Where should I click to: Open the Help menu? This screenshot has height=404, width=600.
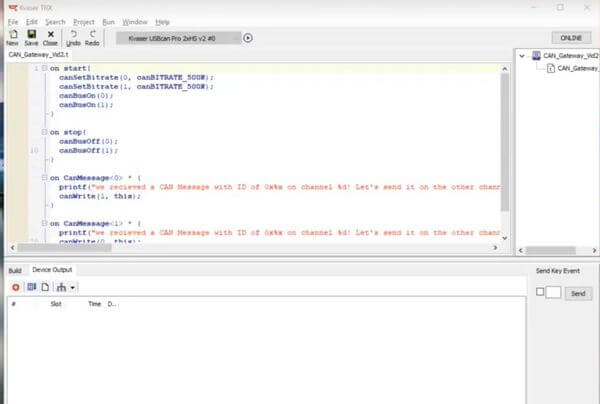pos(162,22)
